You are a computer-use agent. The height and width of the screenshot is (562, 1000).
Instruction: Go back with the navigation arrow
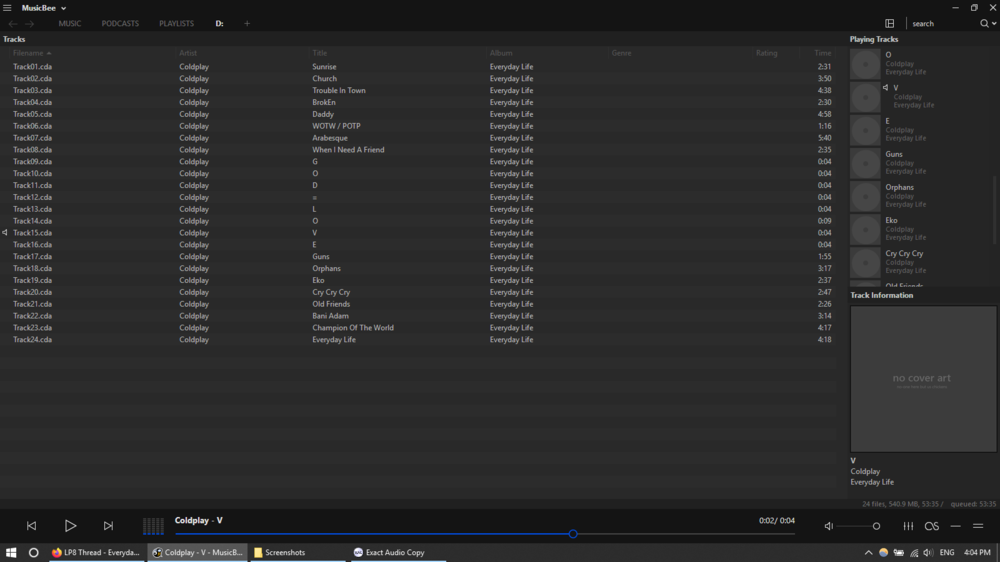click(x=13, y=24)
